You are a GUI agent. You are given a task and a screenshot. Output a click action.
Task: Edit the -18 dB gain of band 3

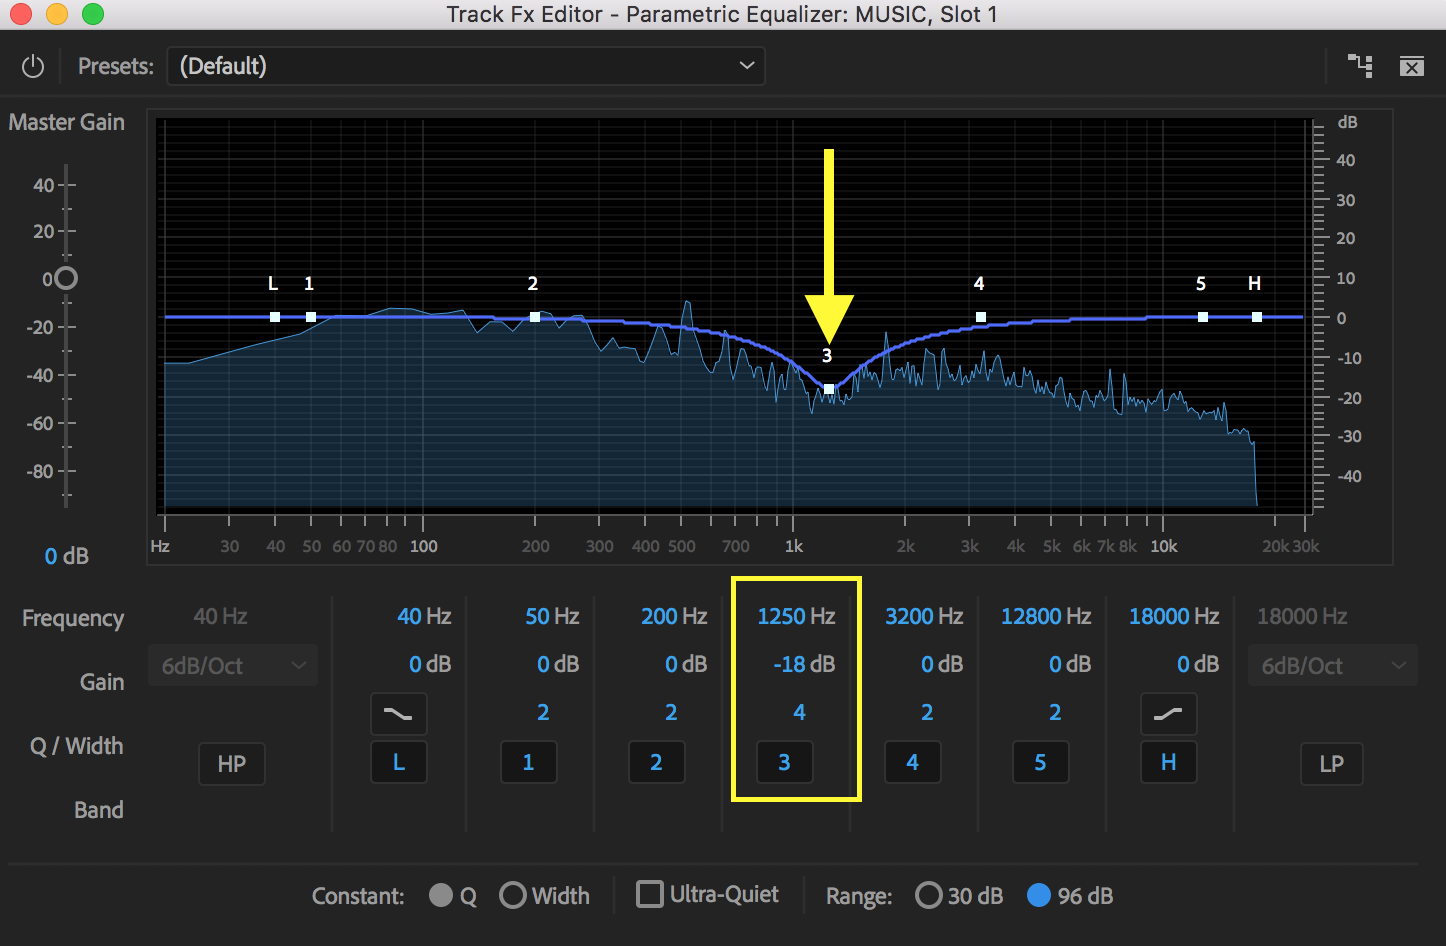tap(804, 664)
